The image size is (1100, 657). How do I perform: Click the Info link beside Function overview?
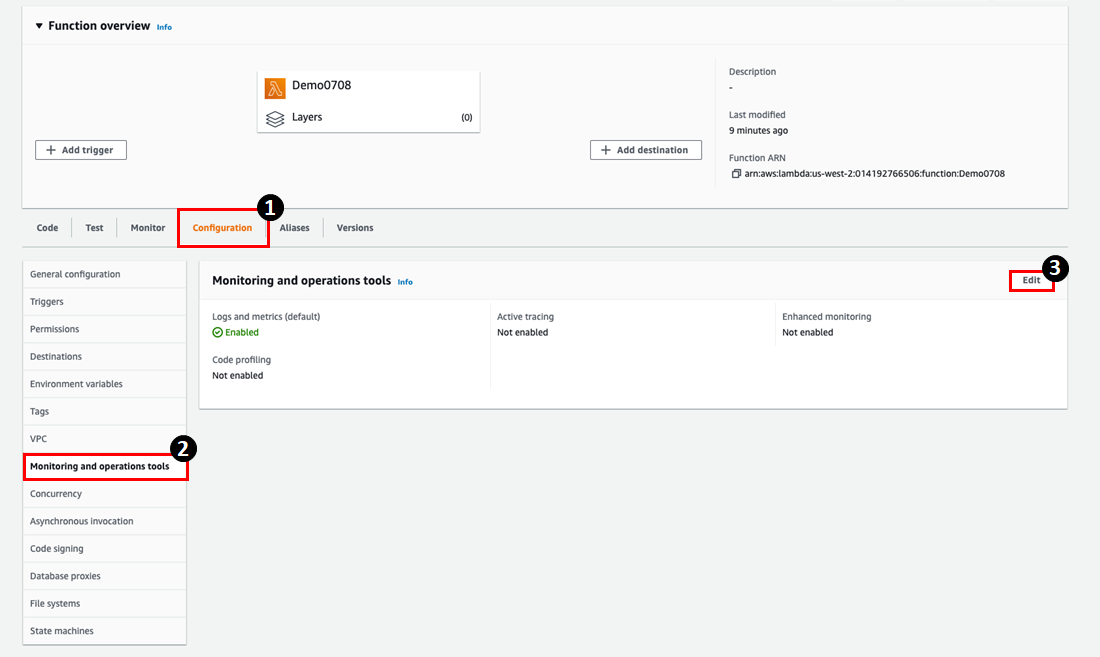point(163,26)
